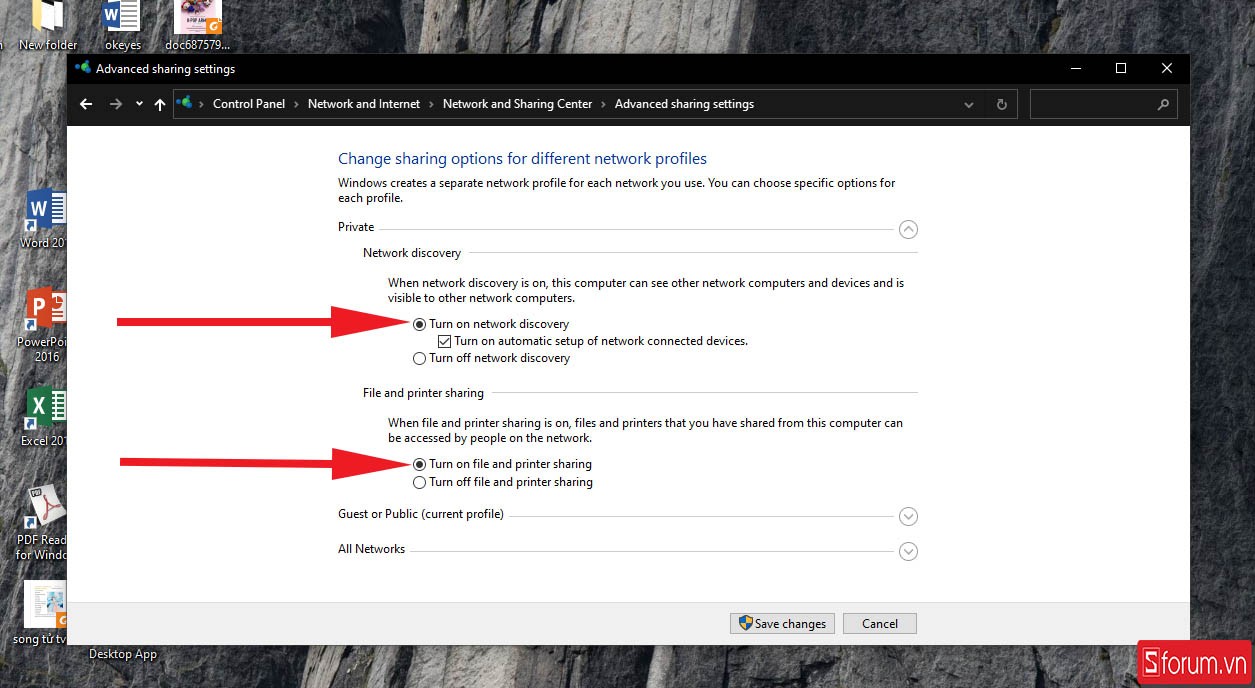The height and width of the screenshot is (688, 1255).
Task: Click the Up one level arrow
Action: (160, 104)
